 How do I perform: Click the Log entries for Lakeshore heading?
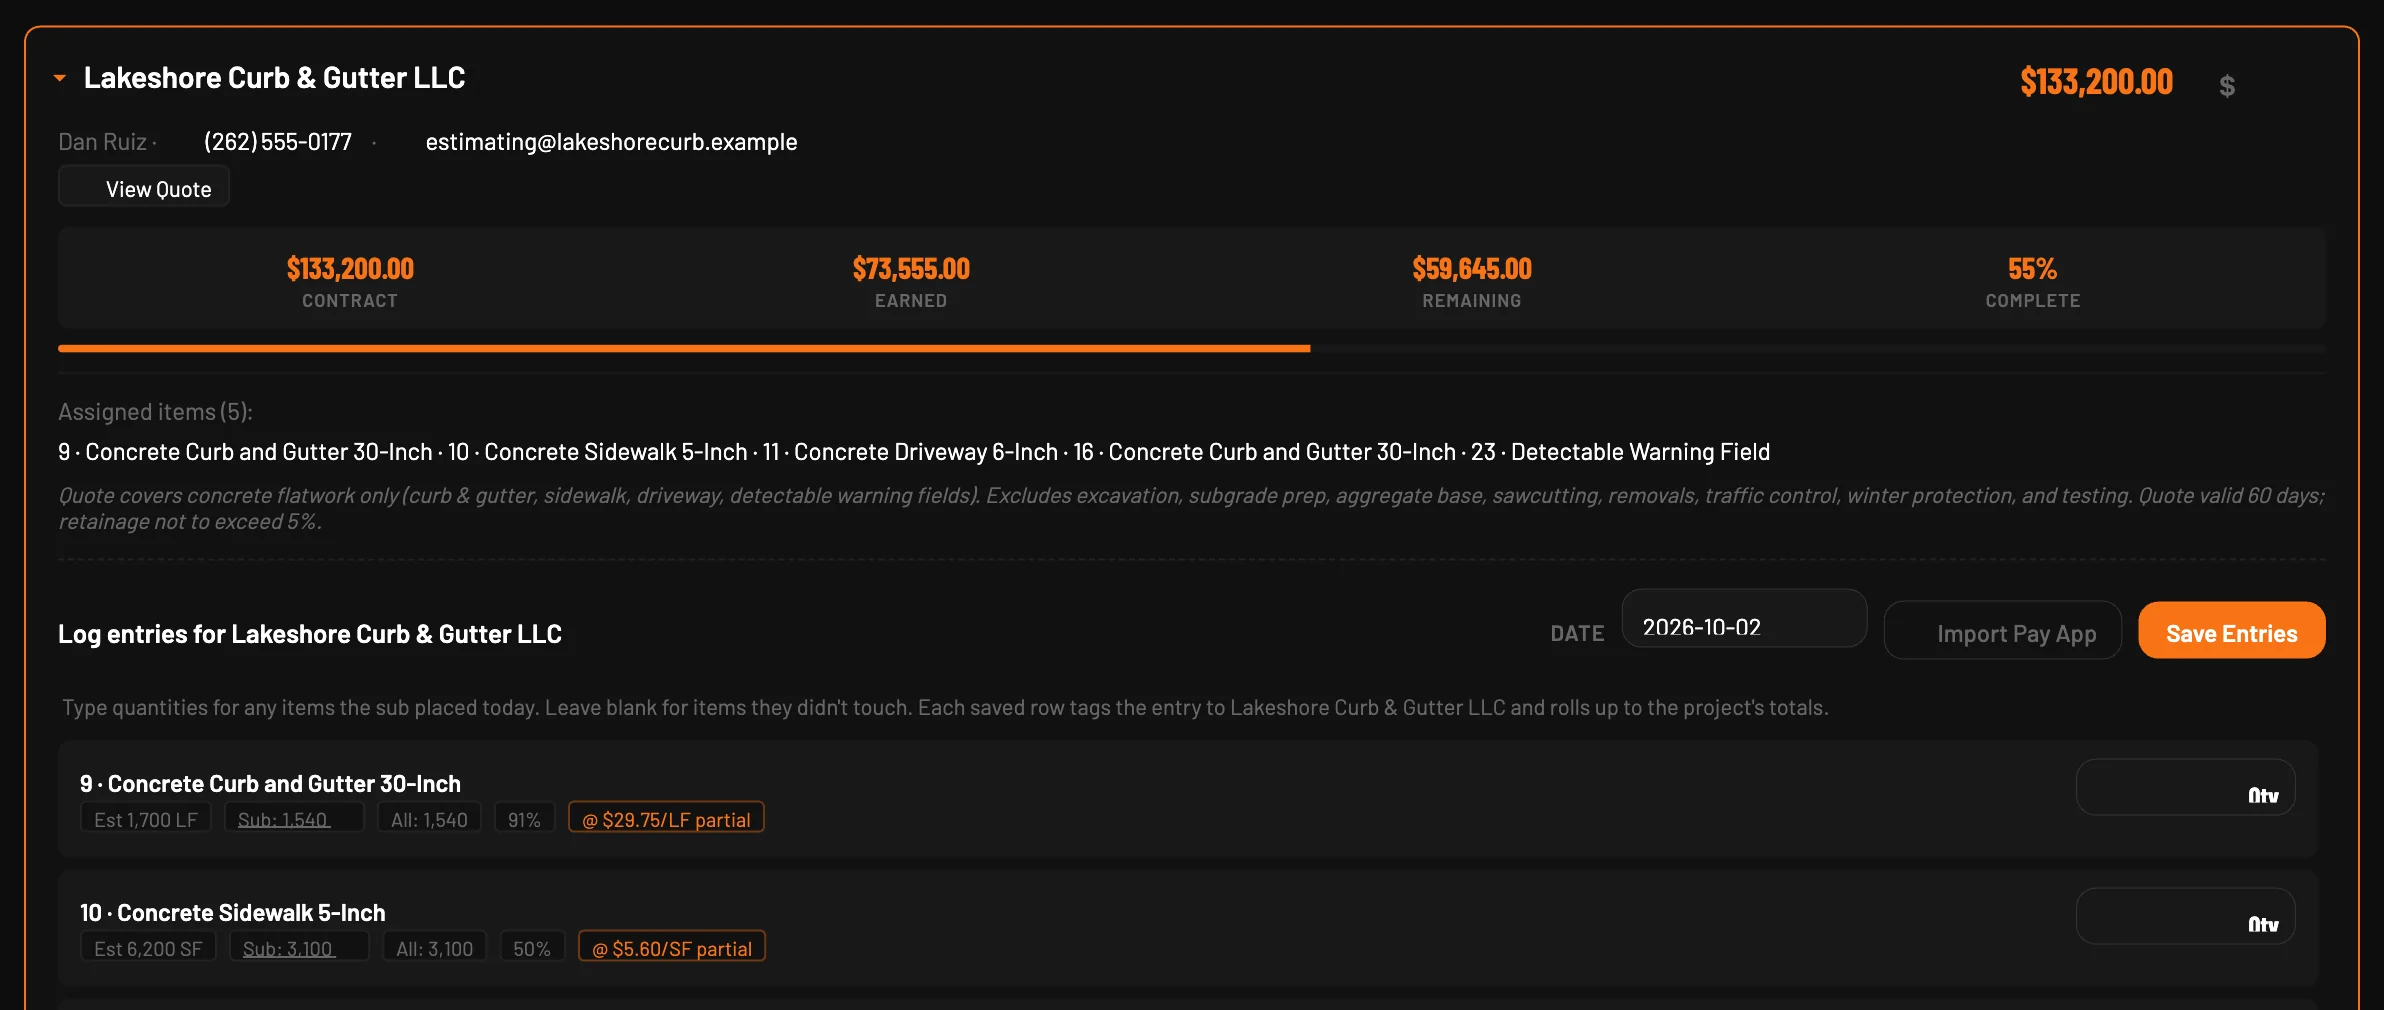[310, 634]
